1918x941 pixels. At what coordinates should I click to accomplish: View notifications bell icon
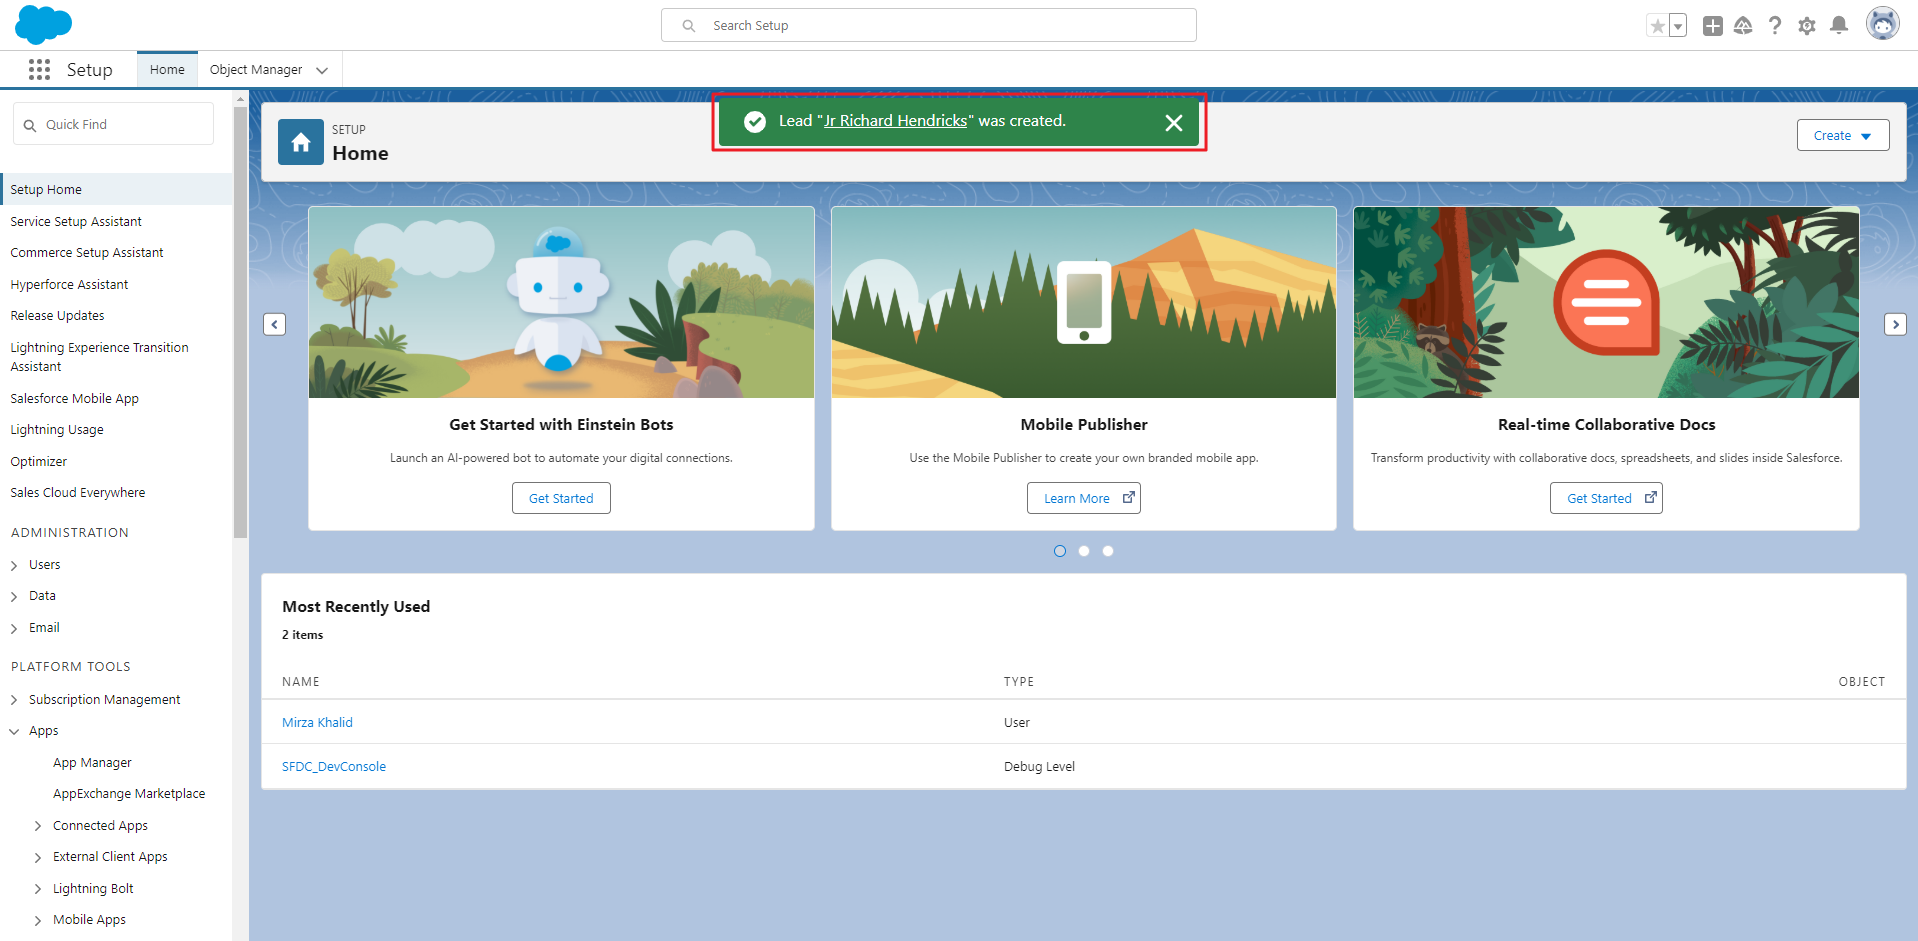click(1838, 26)
